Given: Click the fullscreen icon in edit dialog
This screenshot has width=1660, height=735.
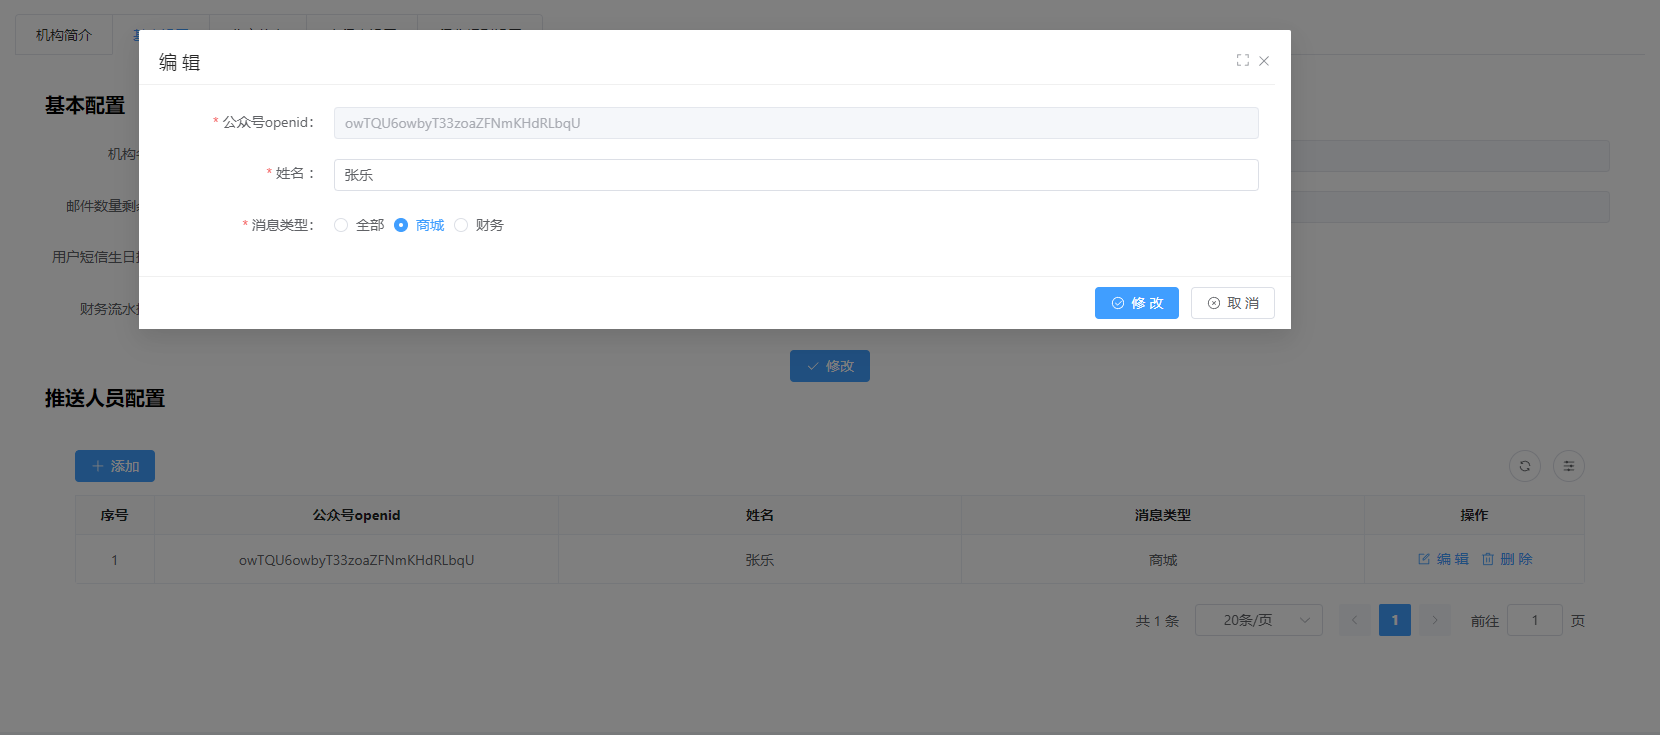Looking at the screenshot, I should click(x=1242, y=60).
